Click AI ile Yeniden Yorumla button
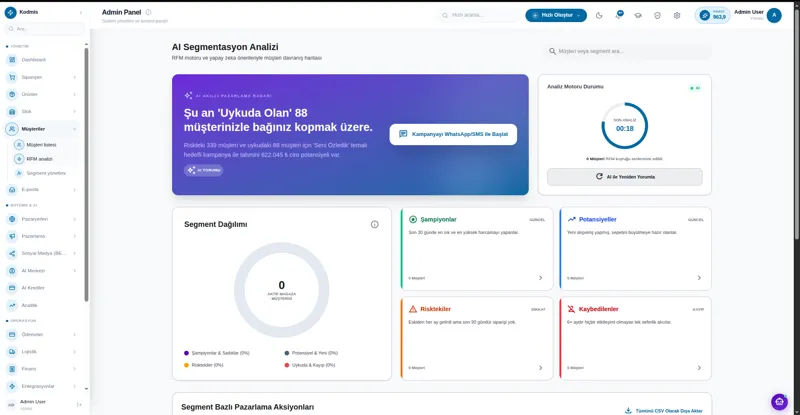Screen dimensions: 800x415 624,177
